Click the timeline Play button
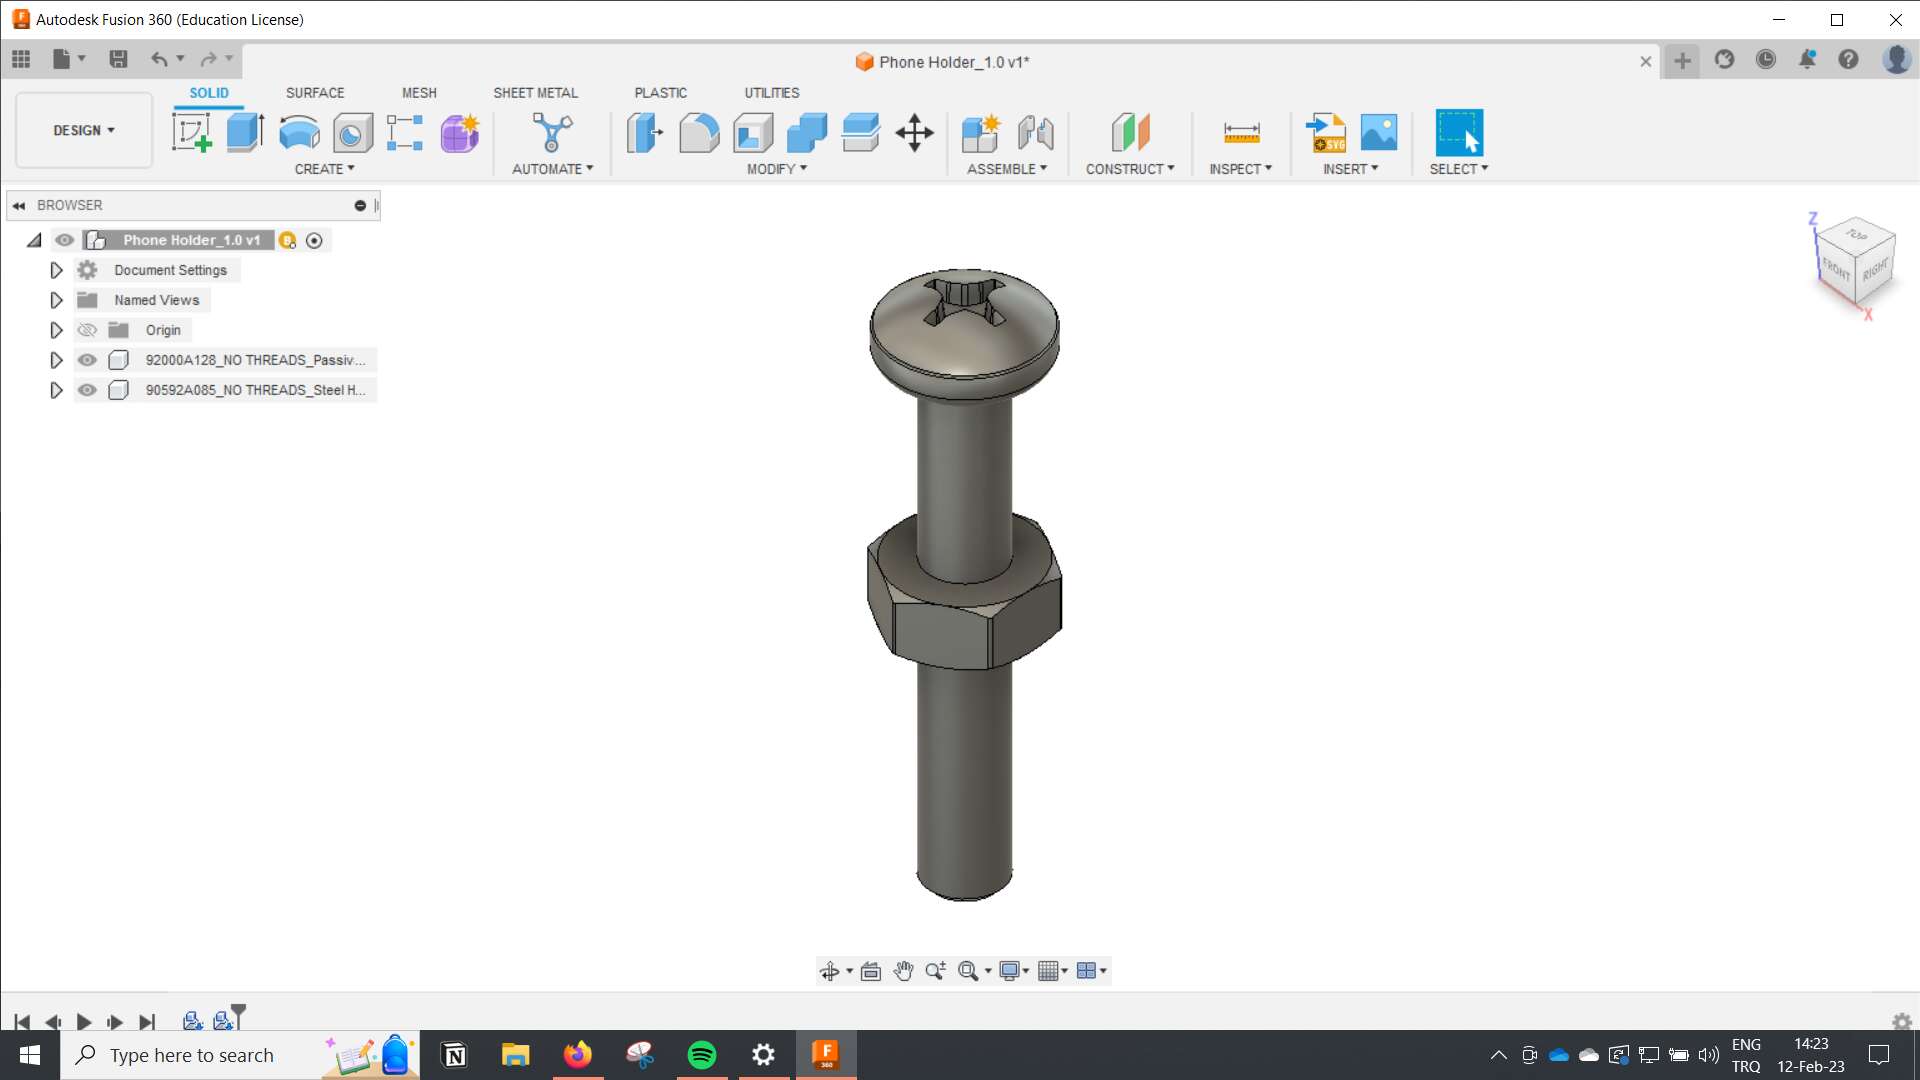The width and height of the screenshot is (1920, 1080). [84, 1022]
